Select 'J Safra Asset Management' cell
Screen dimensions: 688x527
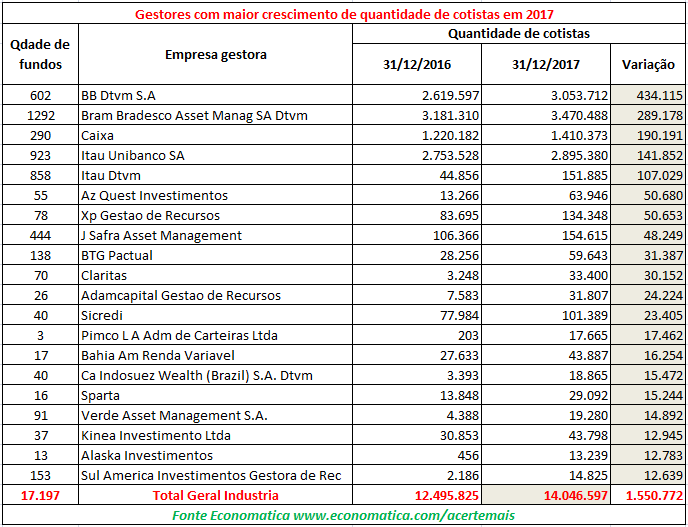[215, 235]
